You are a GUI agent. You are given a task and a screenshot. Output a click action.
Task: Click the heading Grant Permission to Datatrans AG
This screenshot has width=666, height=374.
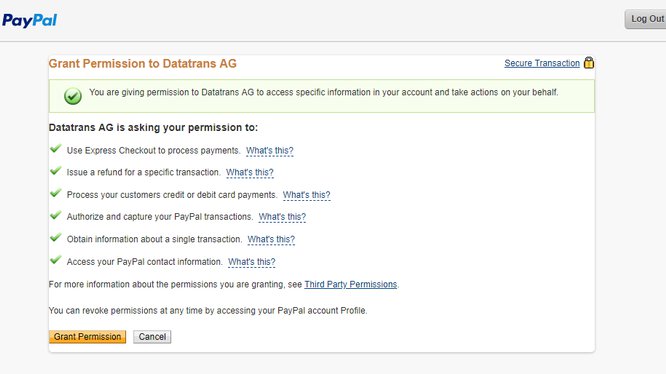click(142, 64)
